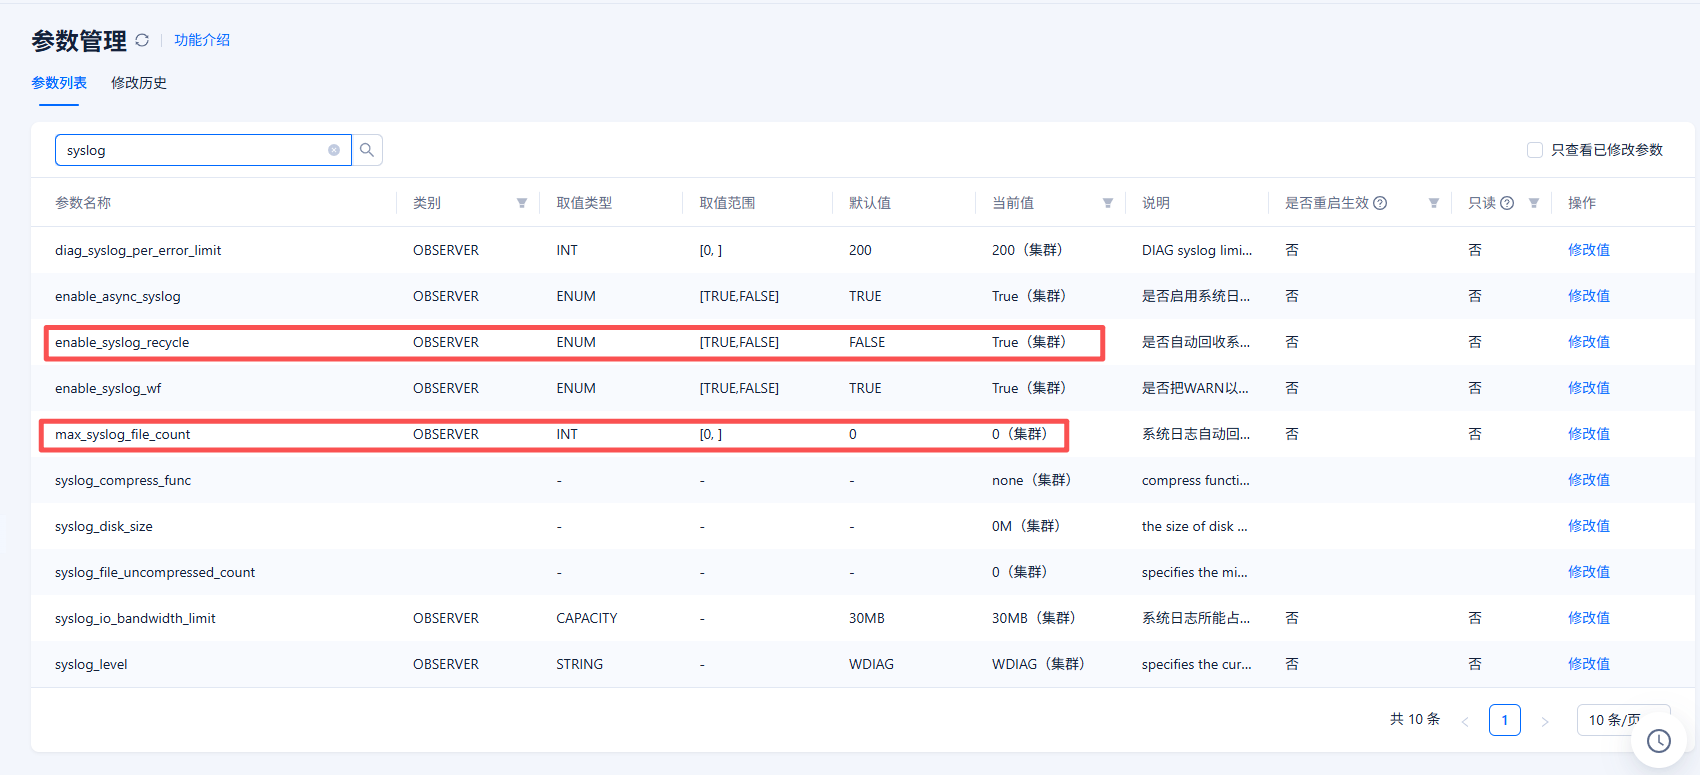Click 修改值 for enable_syslog_recycle
1700x775 pixels.
pyautogui.click(x=1588, y=342)
